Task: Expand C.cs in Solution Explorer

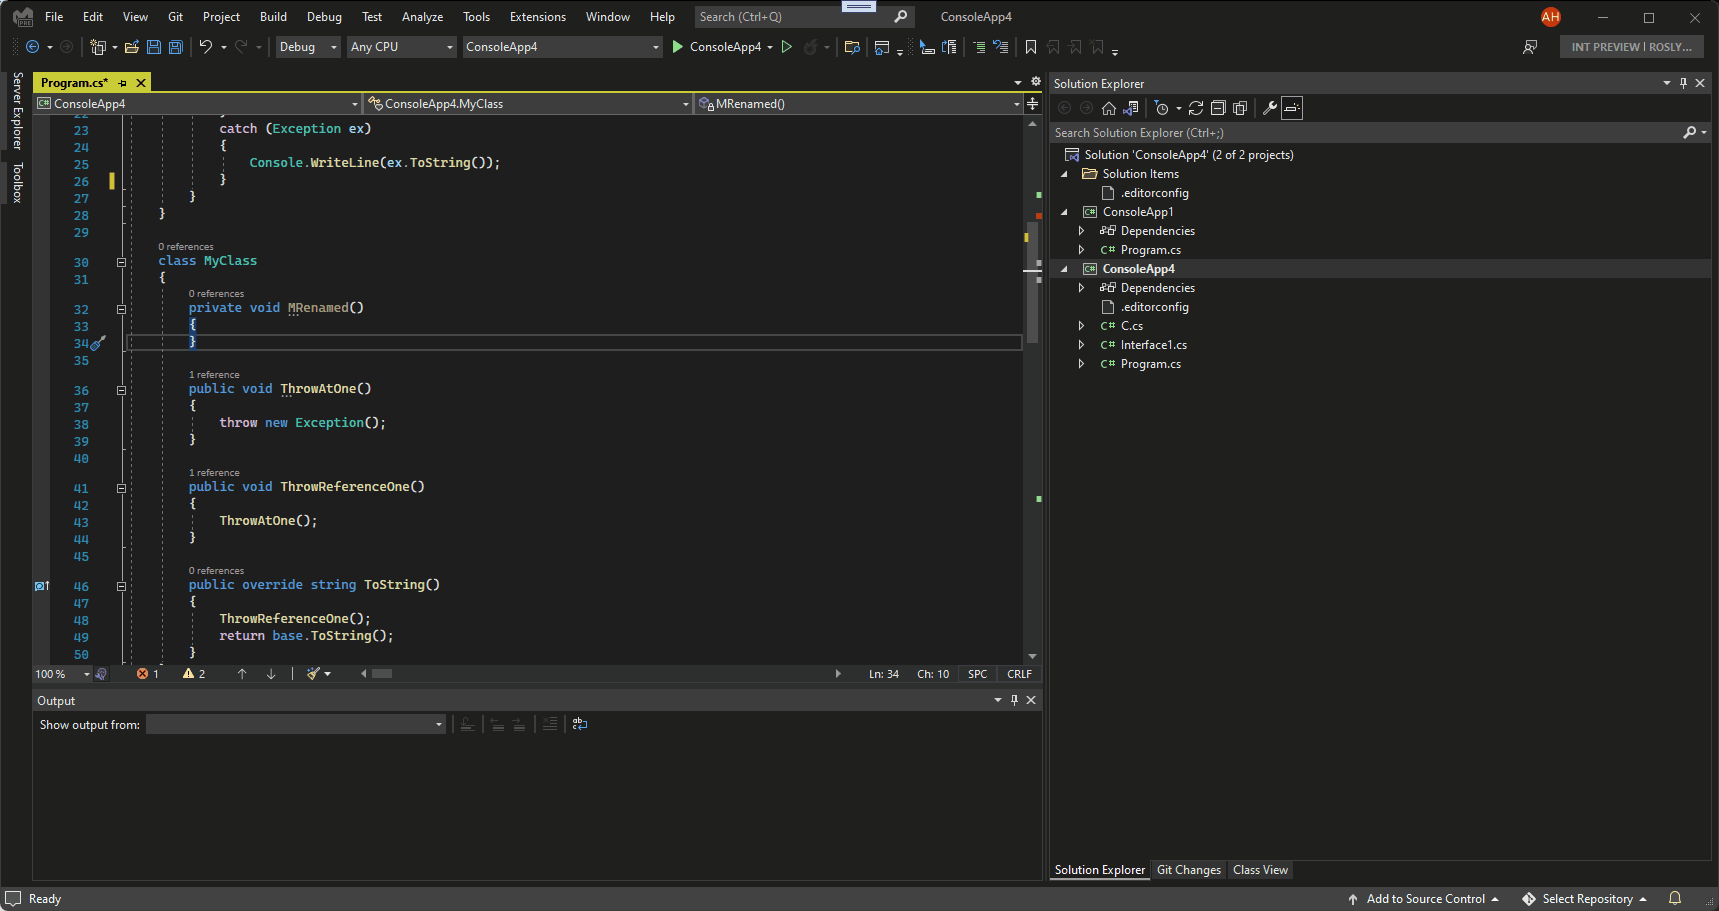Action: coord(1081,326)
